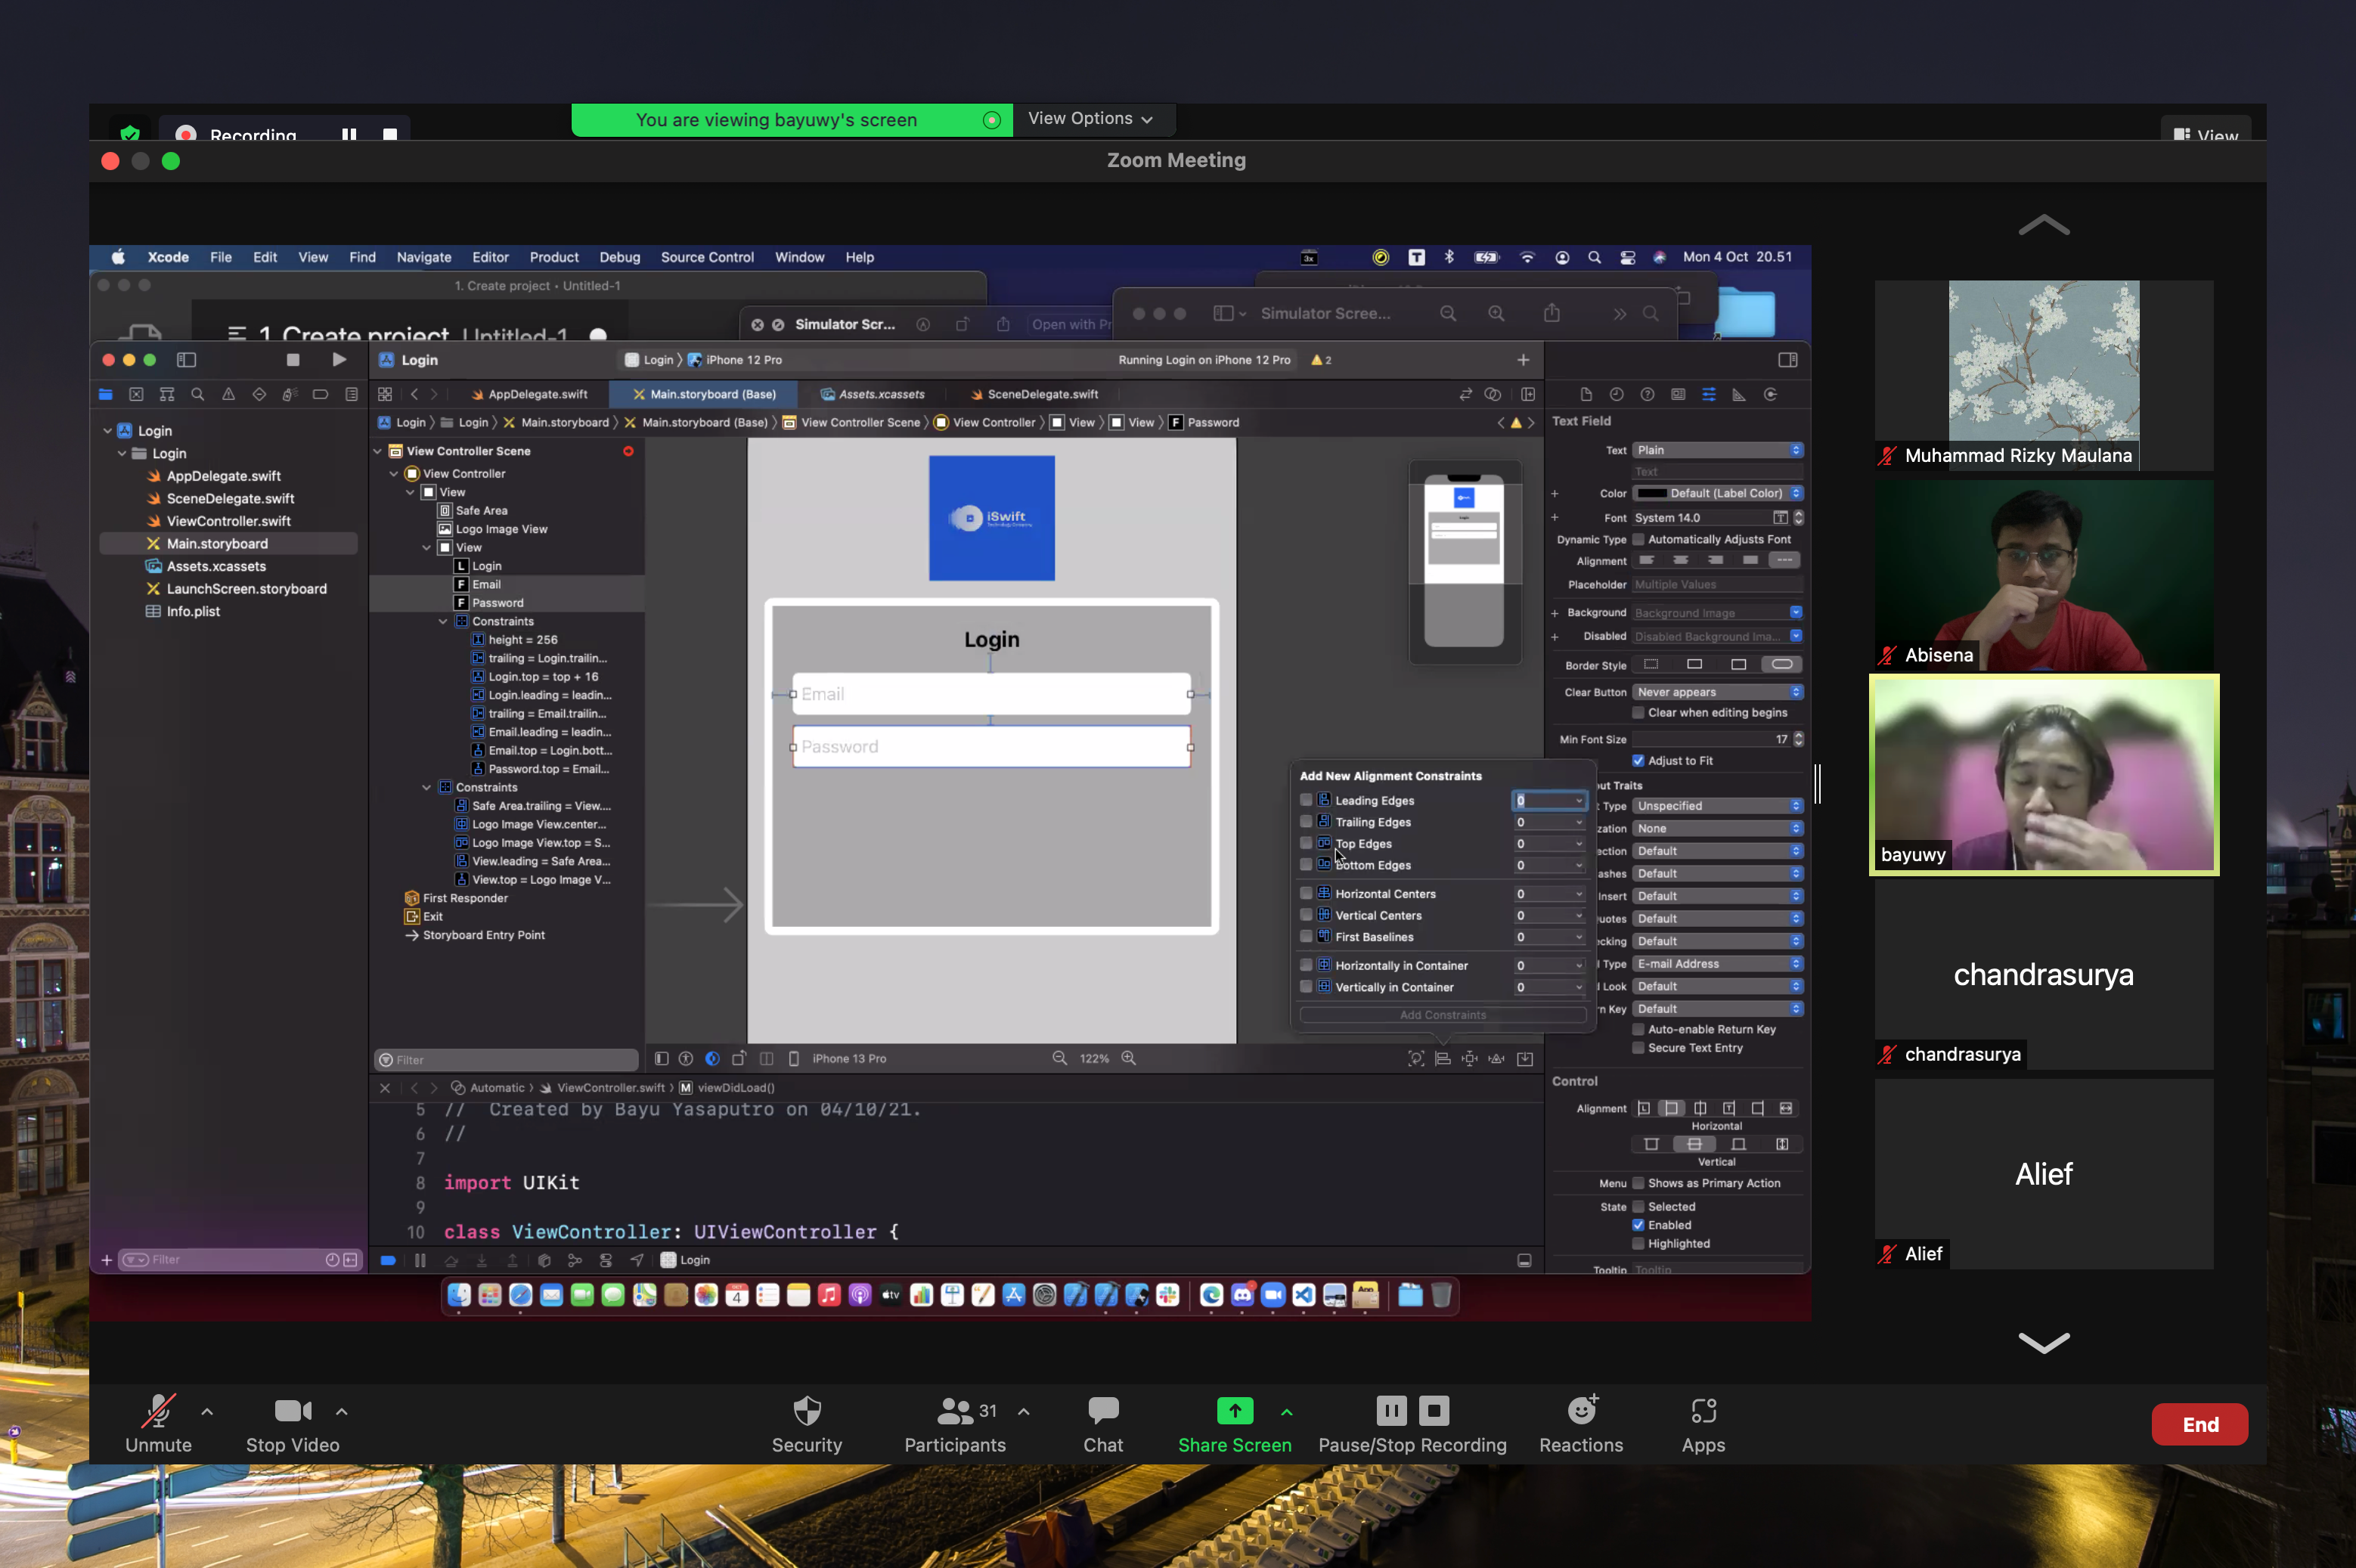Screen dimensions: 2356x1568
Task: Show the Quick Help inspector
Action: tap(1647, 394)
